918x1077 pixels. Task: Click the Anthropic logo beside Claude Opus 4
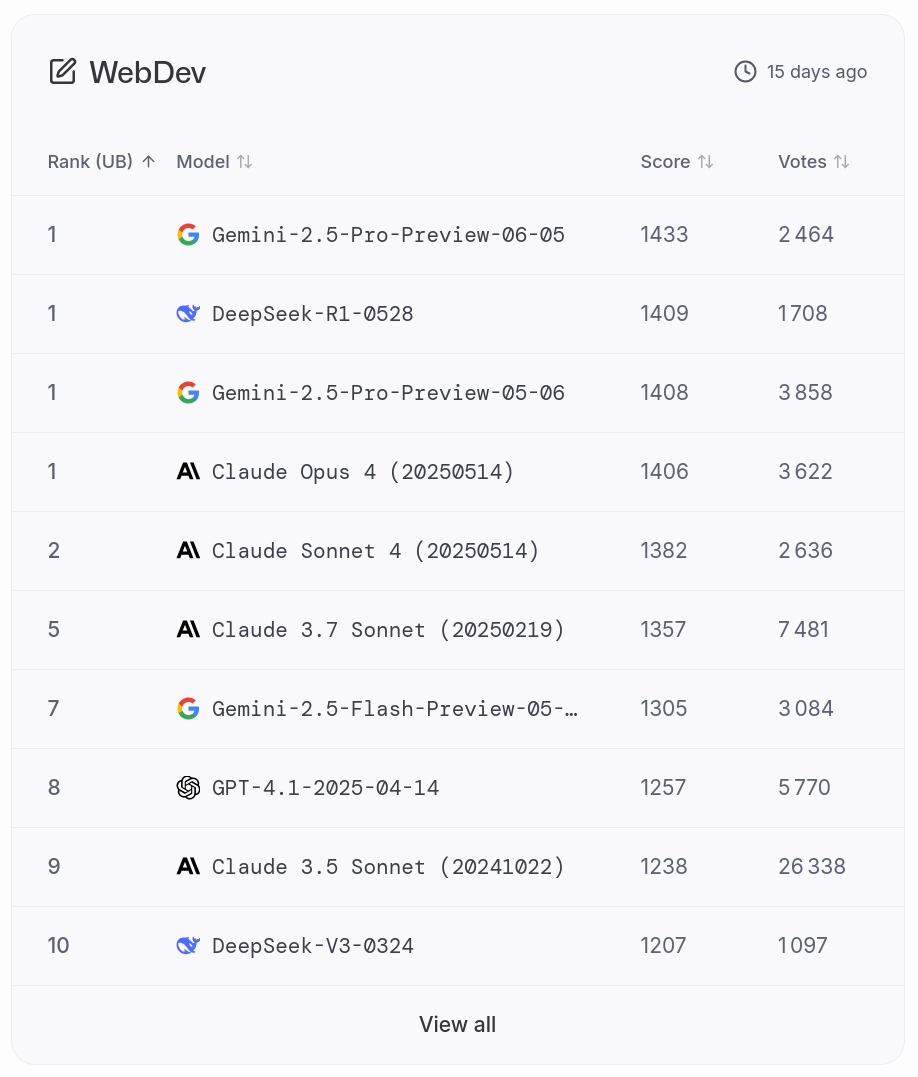point(188,472)
